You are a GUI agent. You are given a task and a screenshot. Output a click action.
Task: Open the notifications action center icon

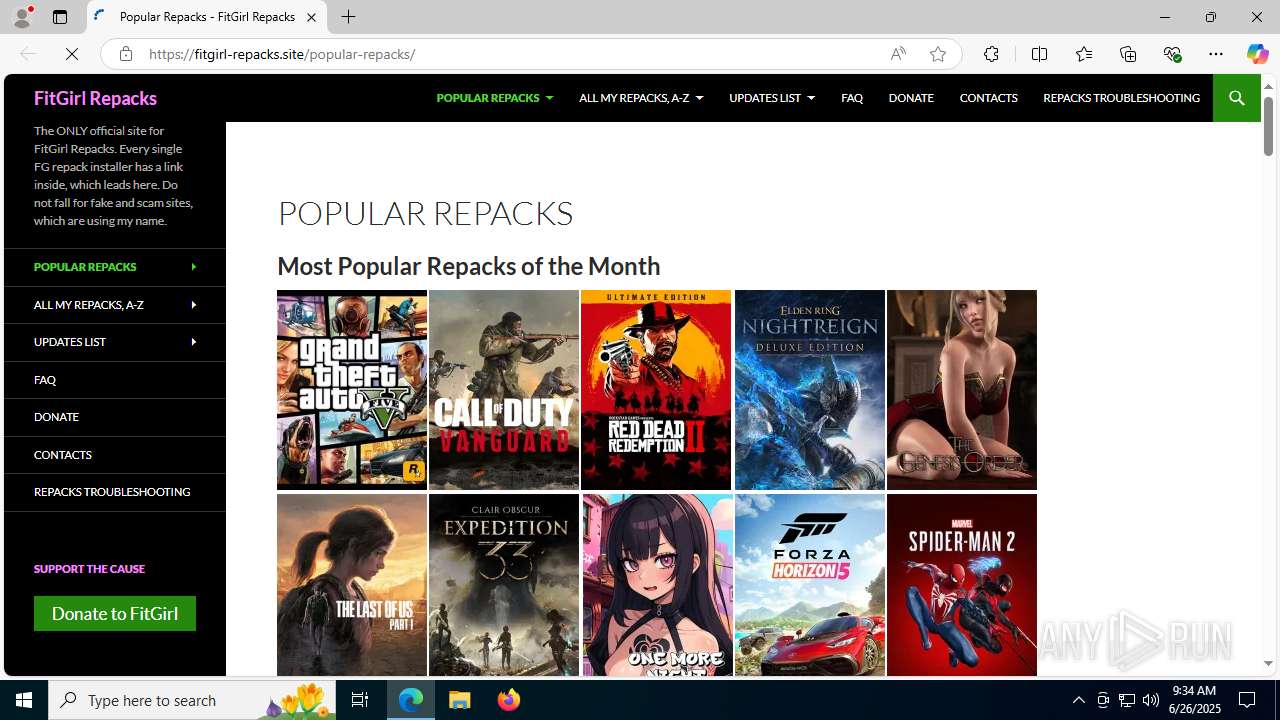click(x=1248, y=700)
